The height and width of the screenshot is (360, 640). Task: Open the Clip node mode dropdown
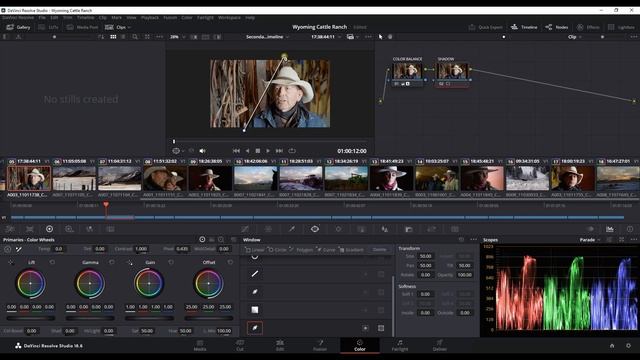(575, 37)
